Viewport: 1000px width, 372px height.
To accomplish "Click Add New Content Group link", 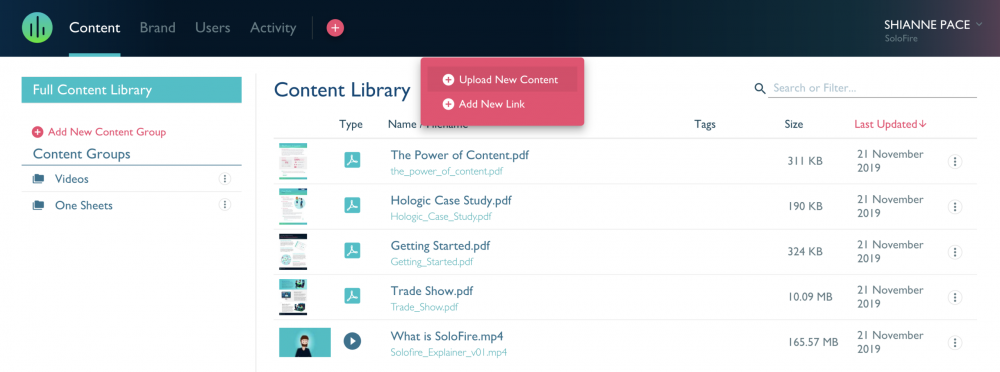I will [107, 132].
